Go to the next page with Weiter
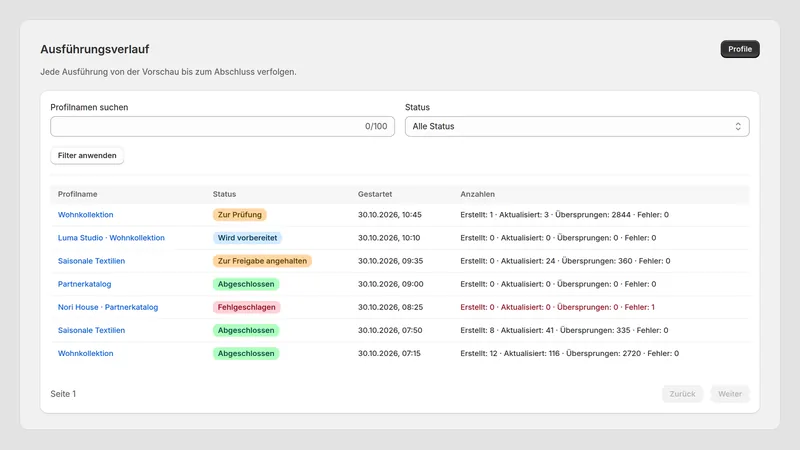 pyautogui.click(x=730, y=394)
